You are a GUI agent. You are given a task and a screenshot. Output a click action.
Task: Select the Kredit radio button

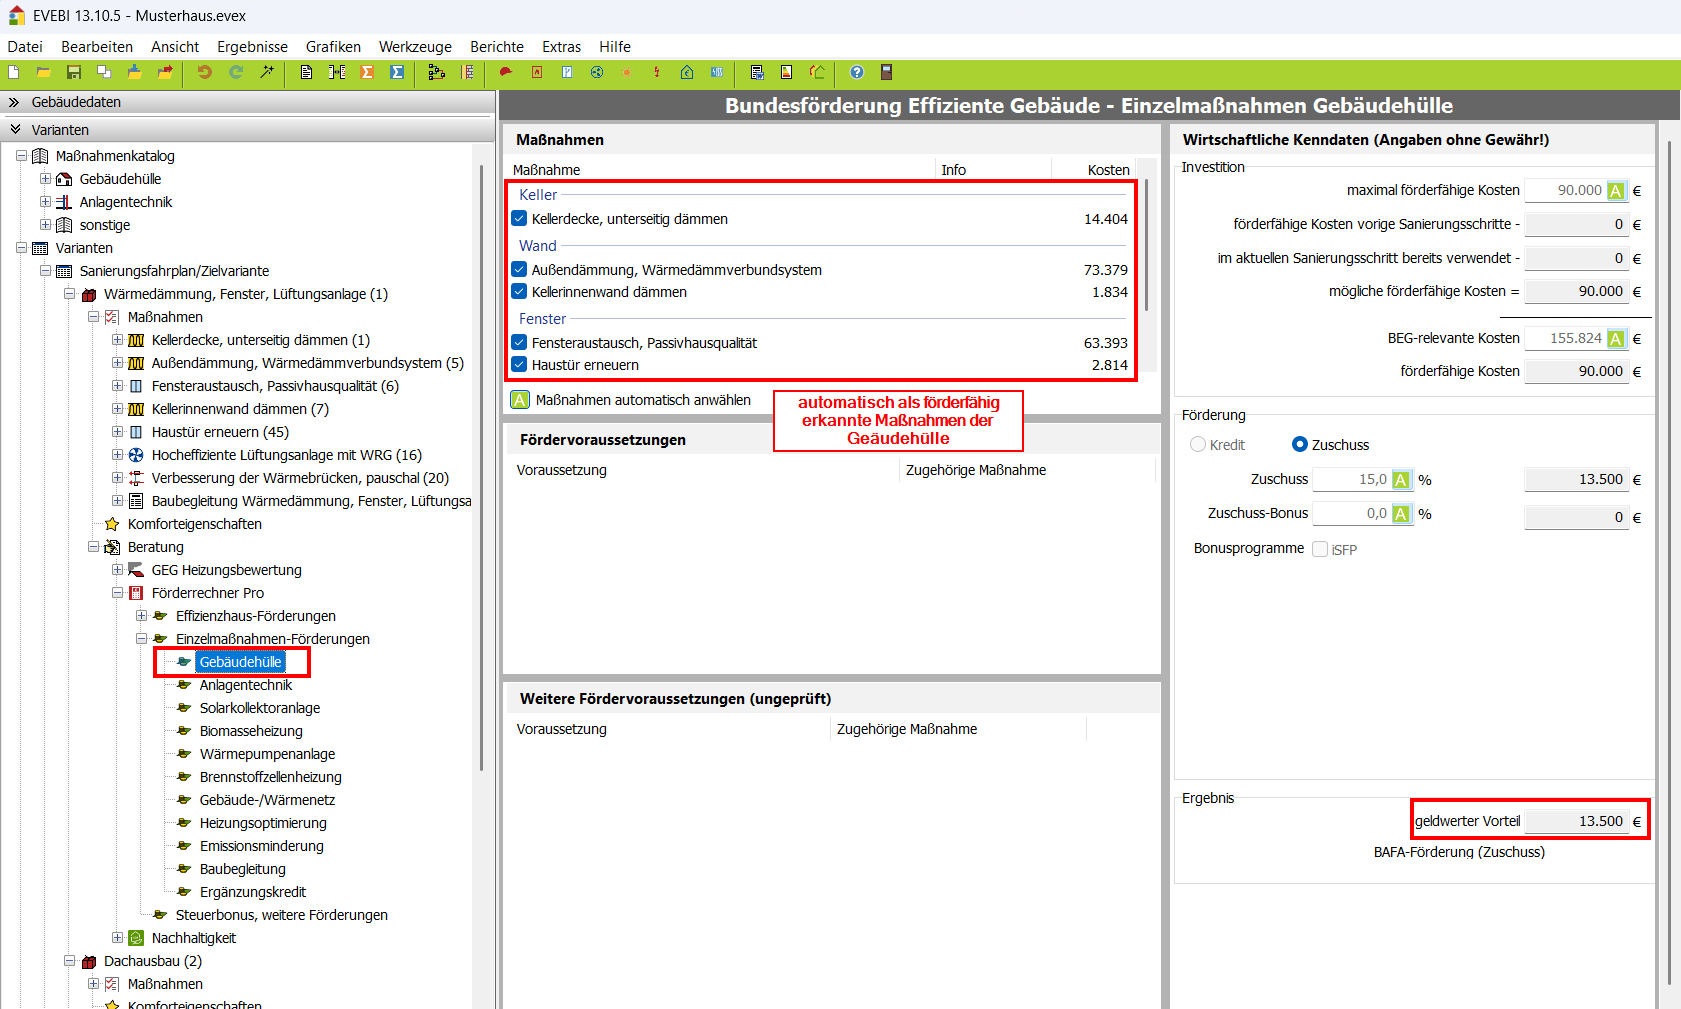pos(1198,445)
